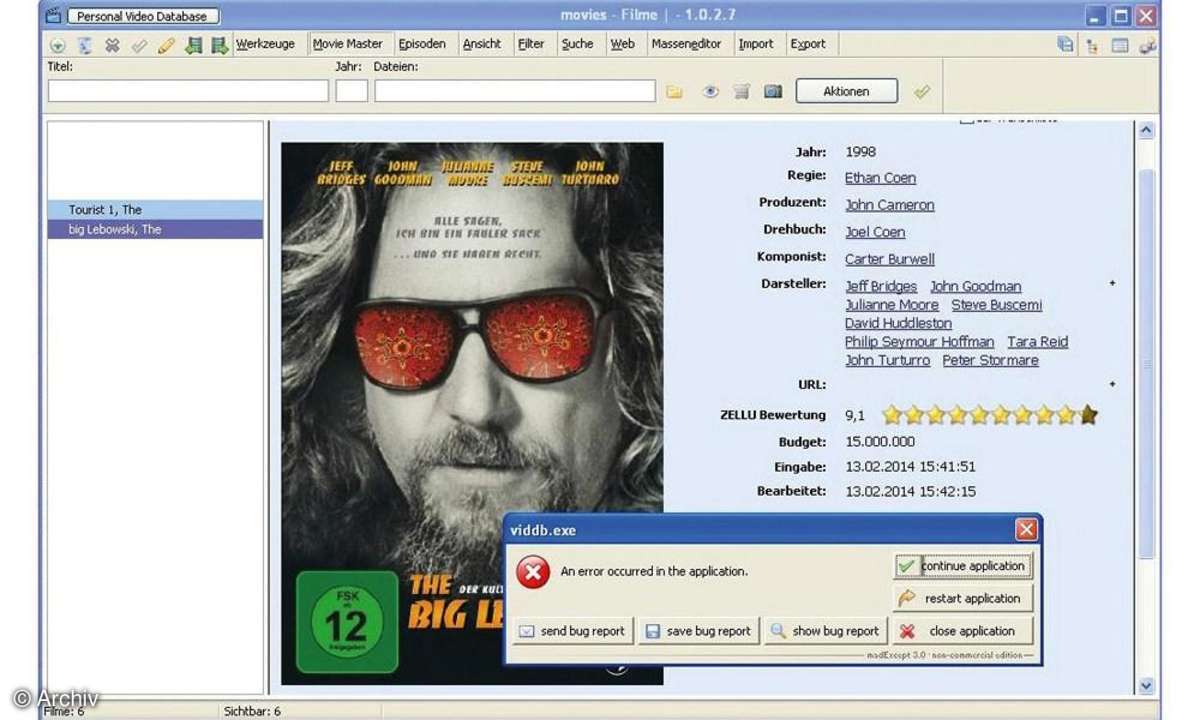1200x720 pixels.
Task: Expand the plus sign next to Darsteller
Action: click(x=1112, y=284)
